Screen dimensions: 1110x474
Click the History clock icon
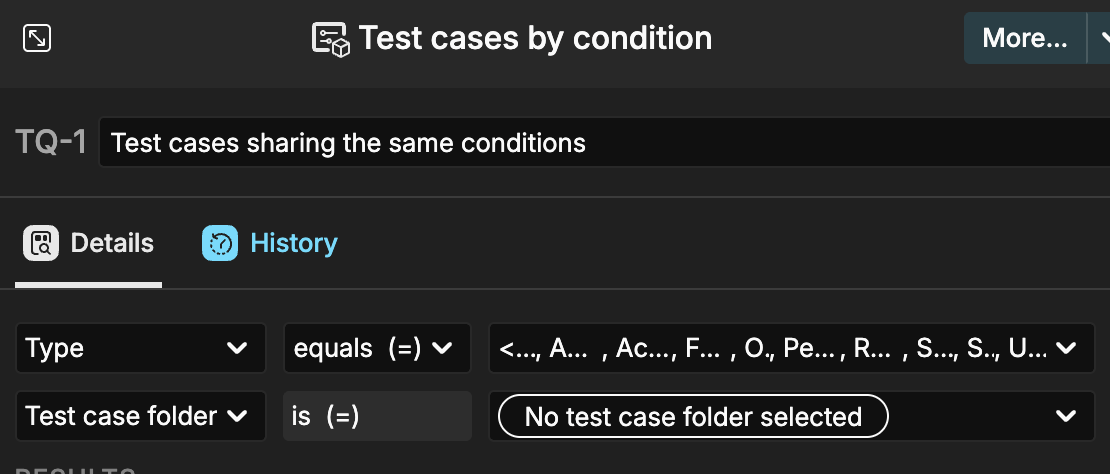pos(219,243)
